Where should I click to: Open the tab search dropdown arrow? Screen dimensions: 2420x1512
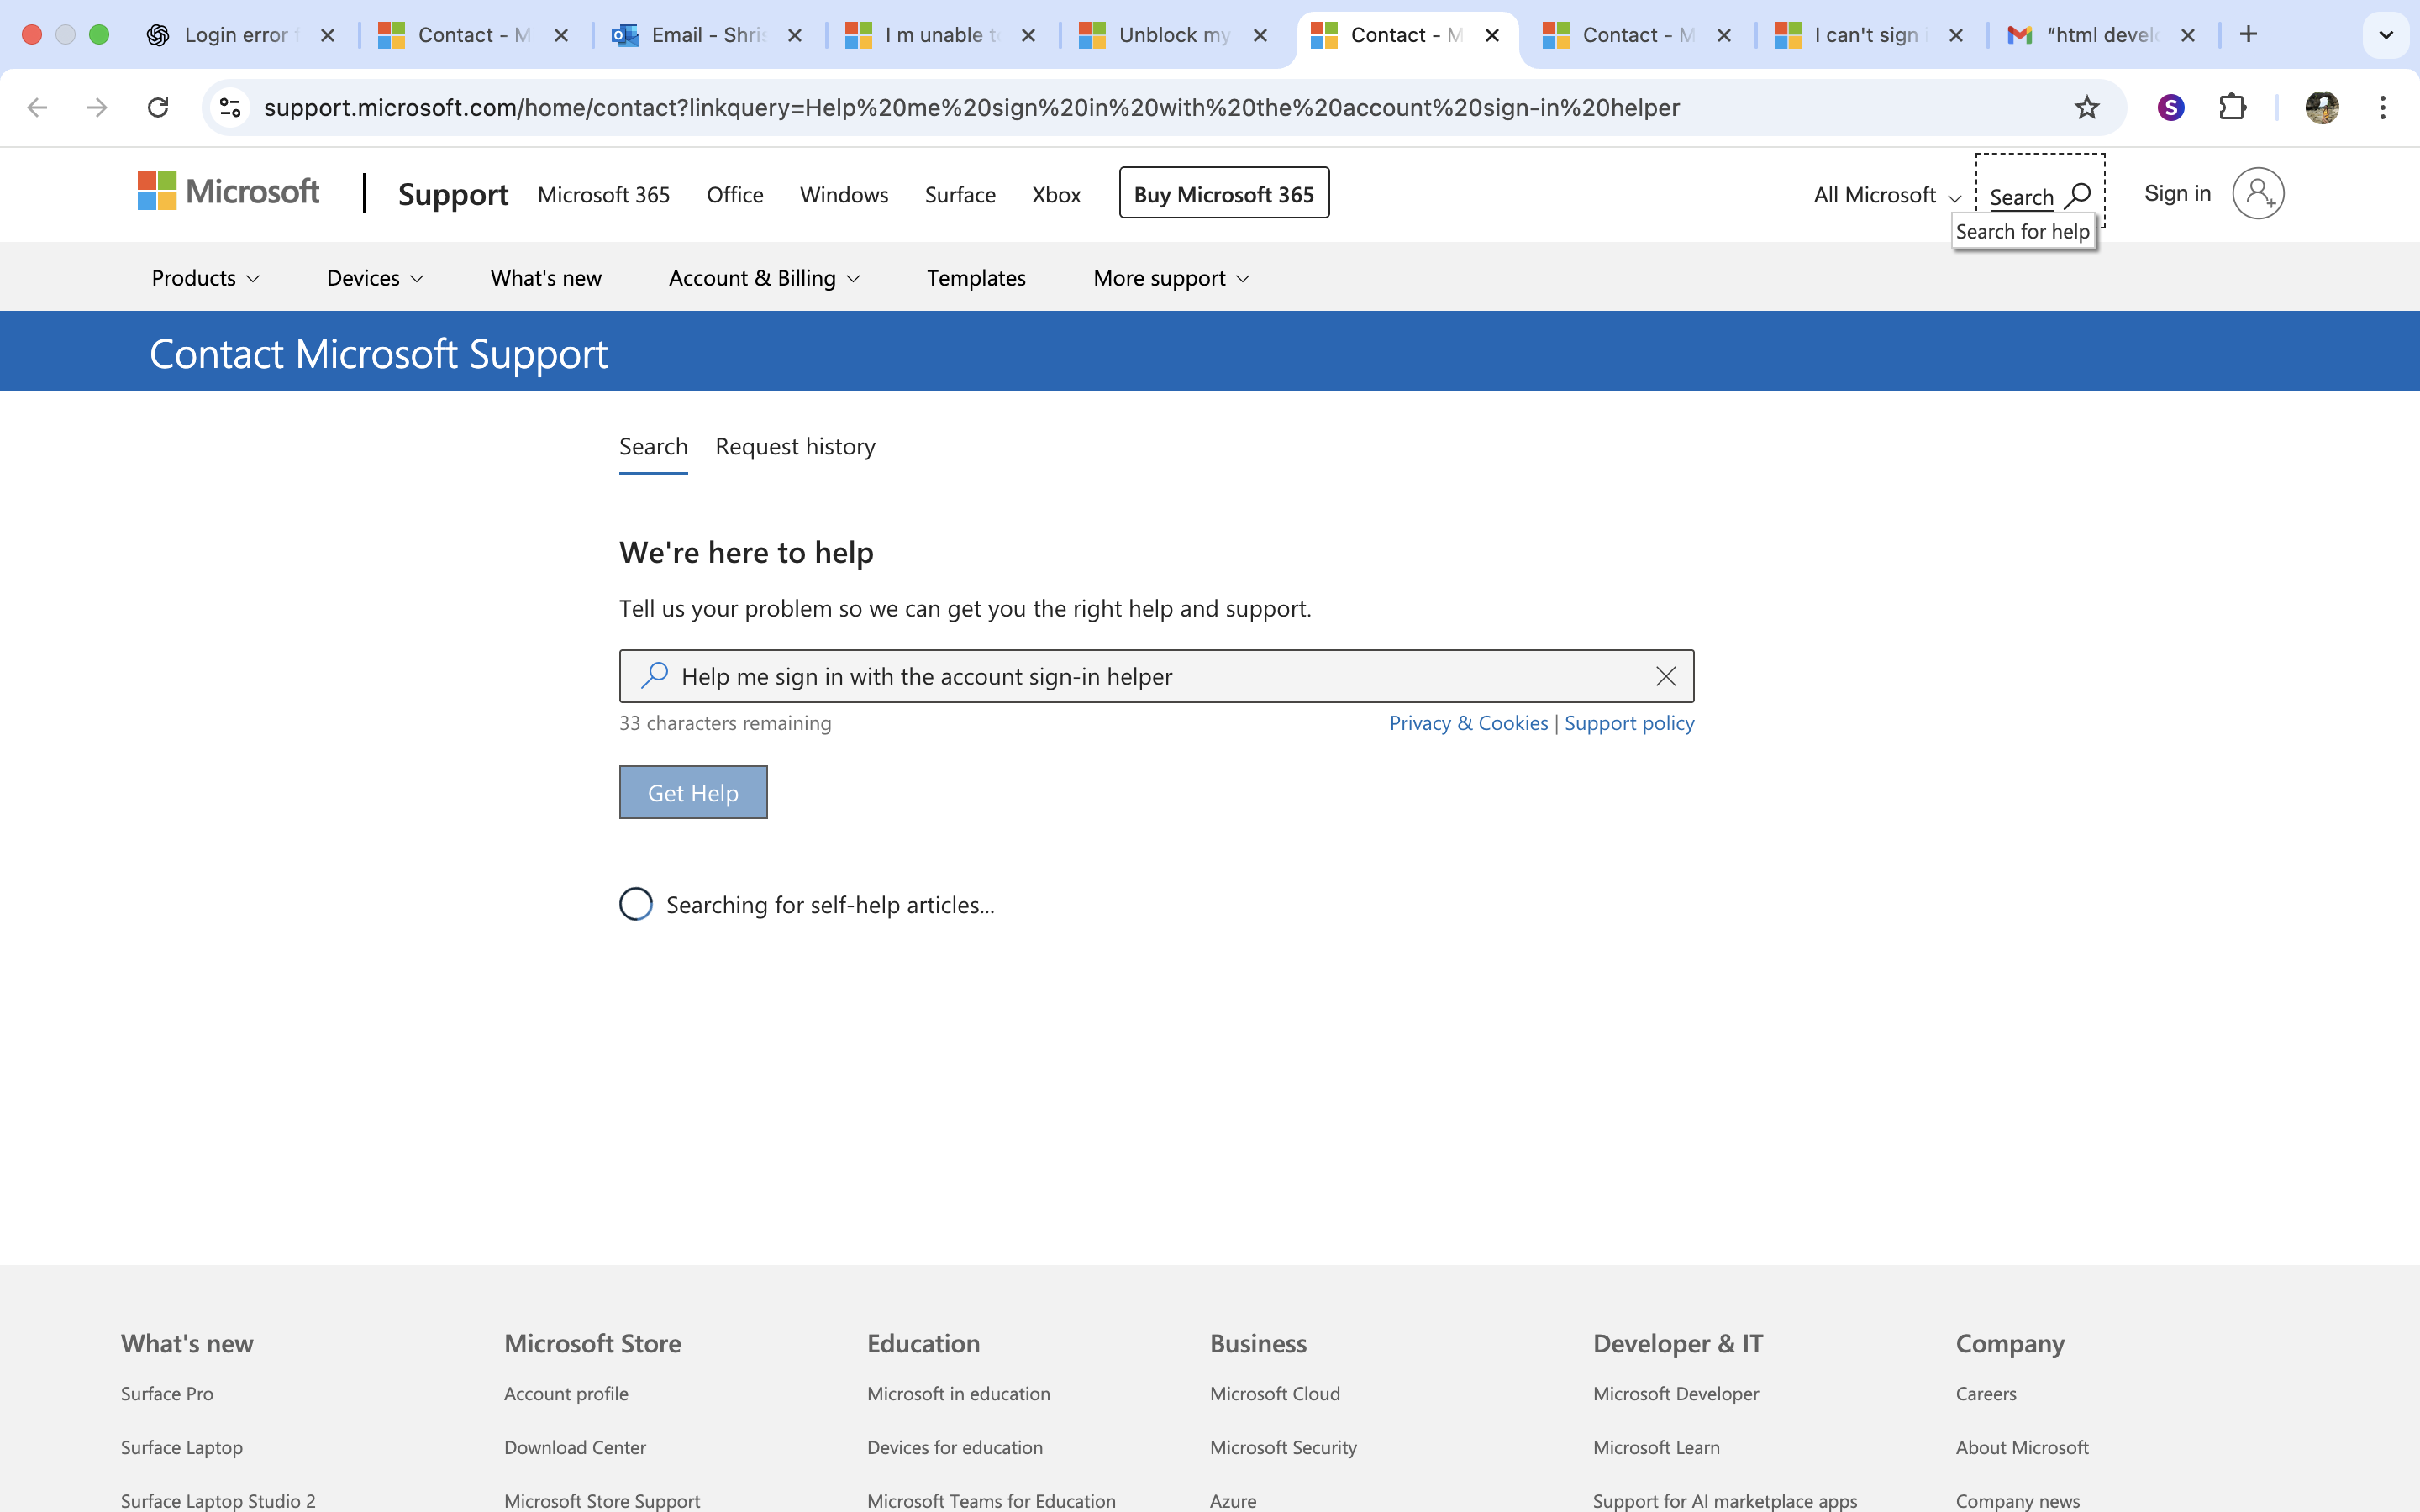click(2386, 35)
